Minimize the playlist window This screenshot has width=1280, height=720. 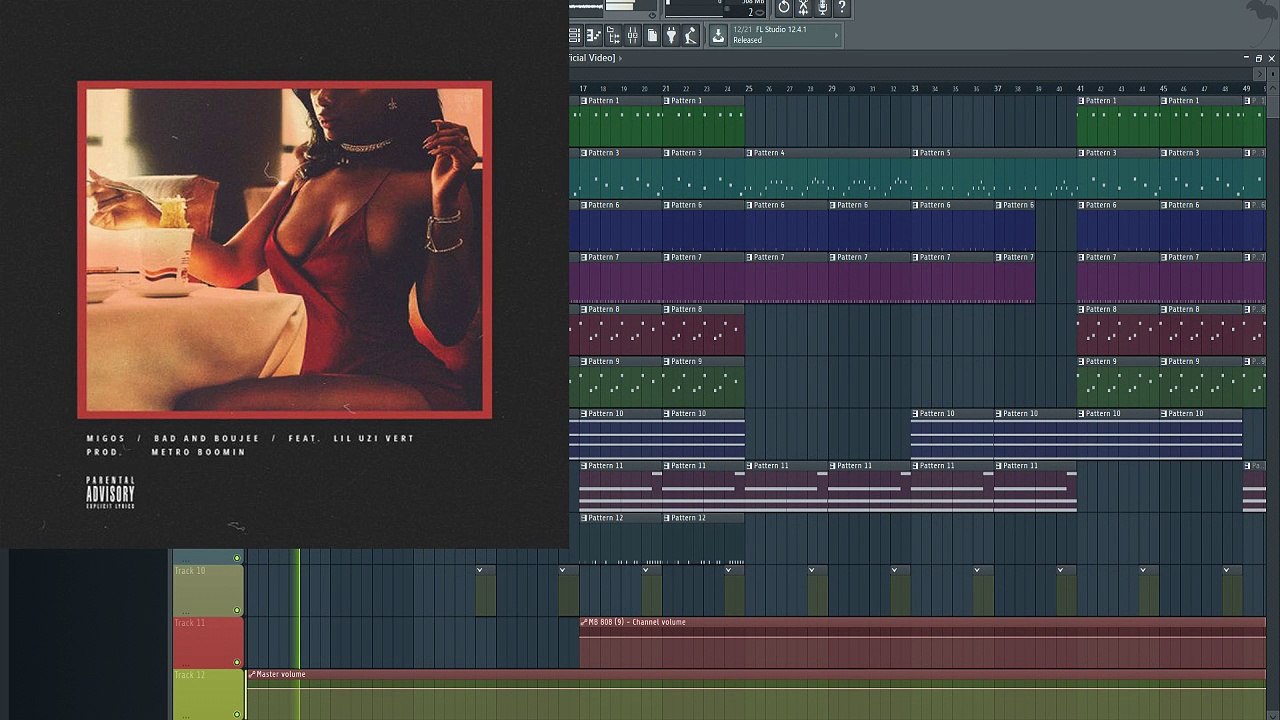pos(1246,58)
